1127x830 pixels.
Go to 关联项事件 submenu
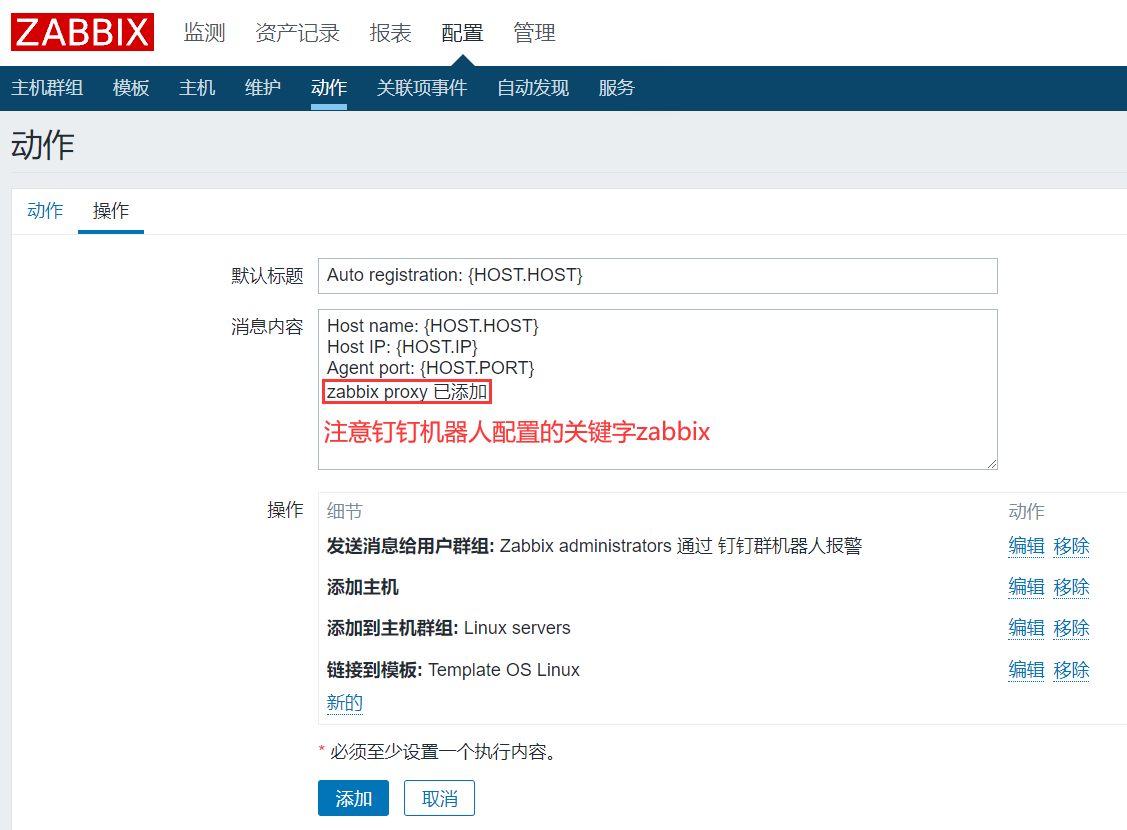click(x=422, y=88)
